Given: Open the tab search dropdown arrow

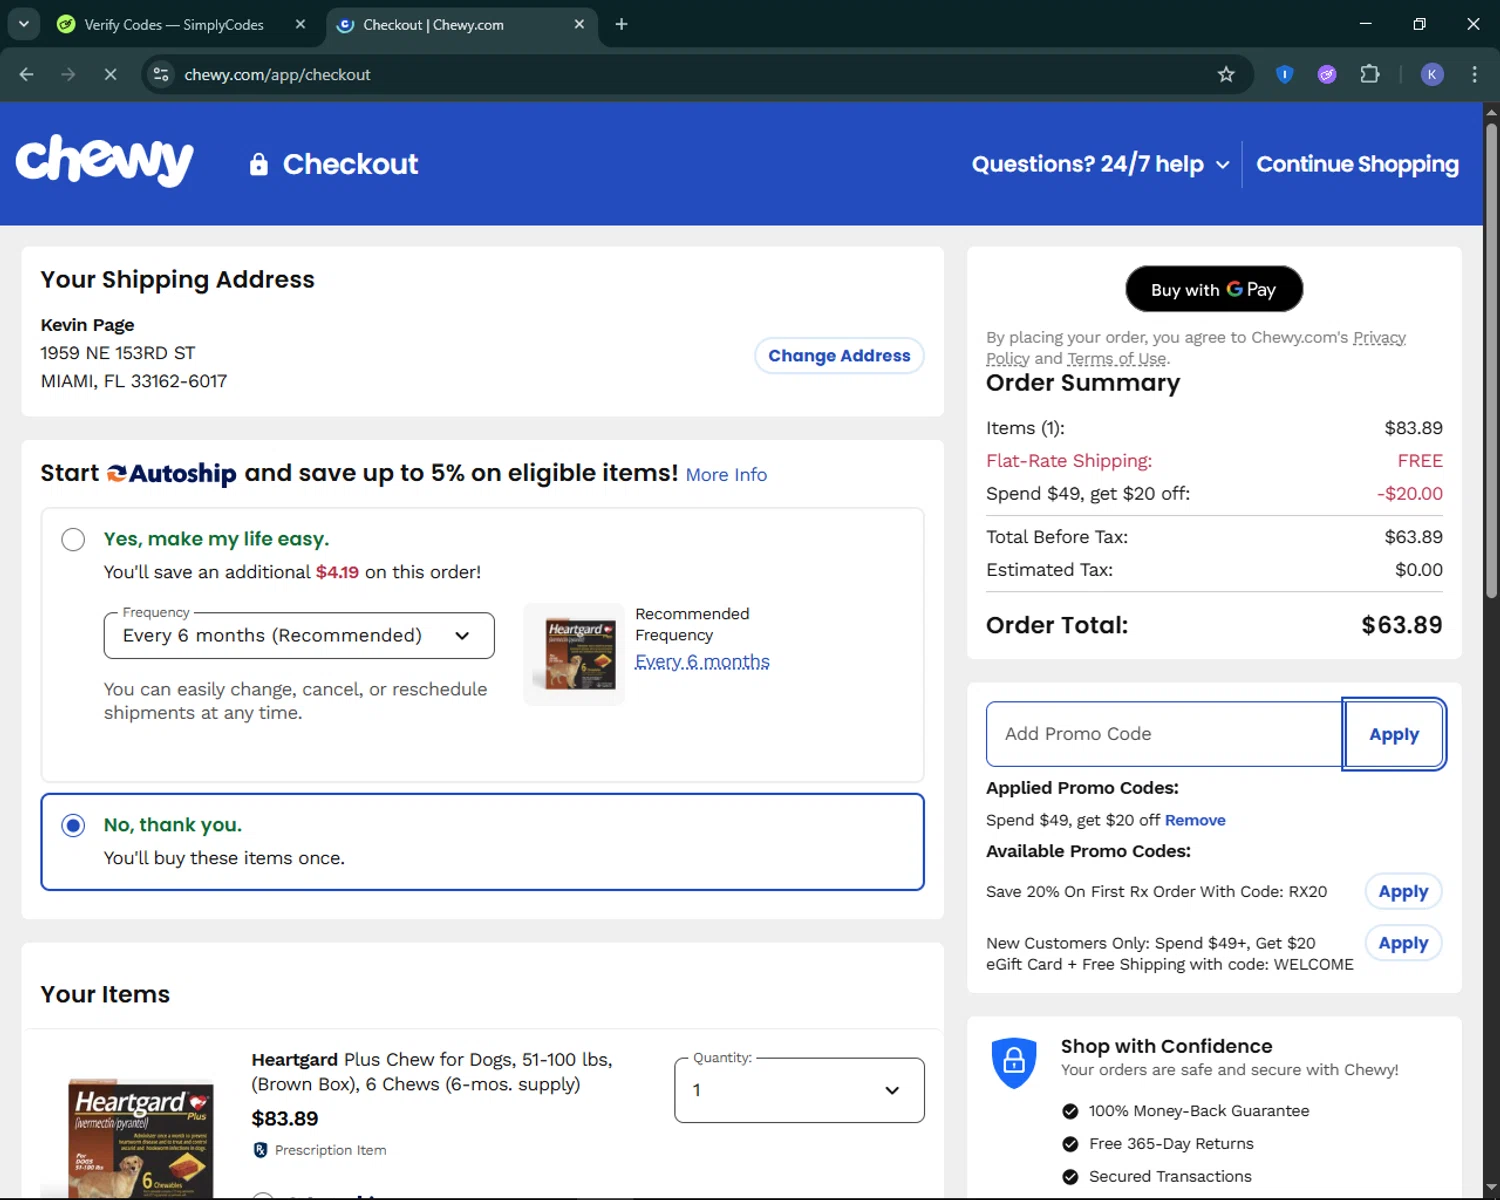Looking at the screenshot, I should pyautogui.click(x=23, y=24).
